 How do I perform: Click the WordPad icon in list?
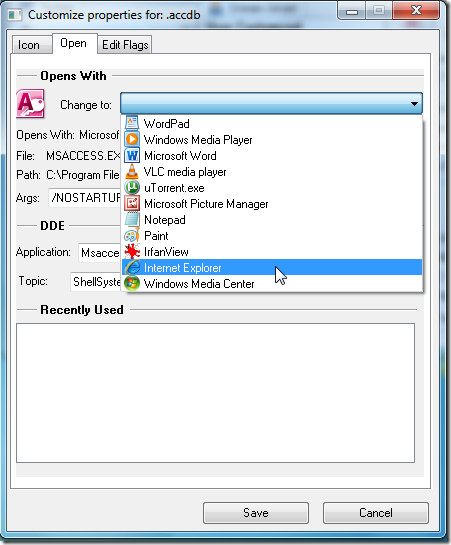pos(132,123)
